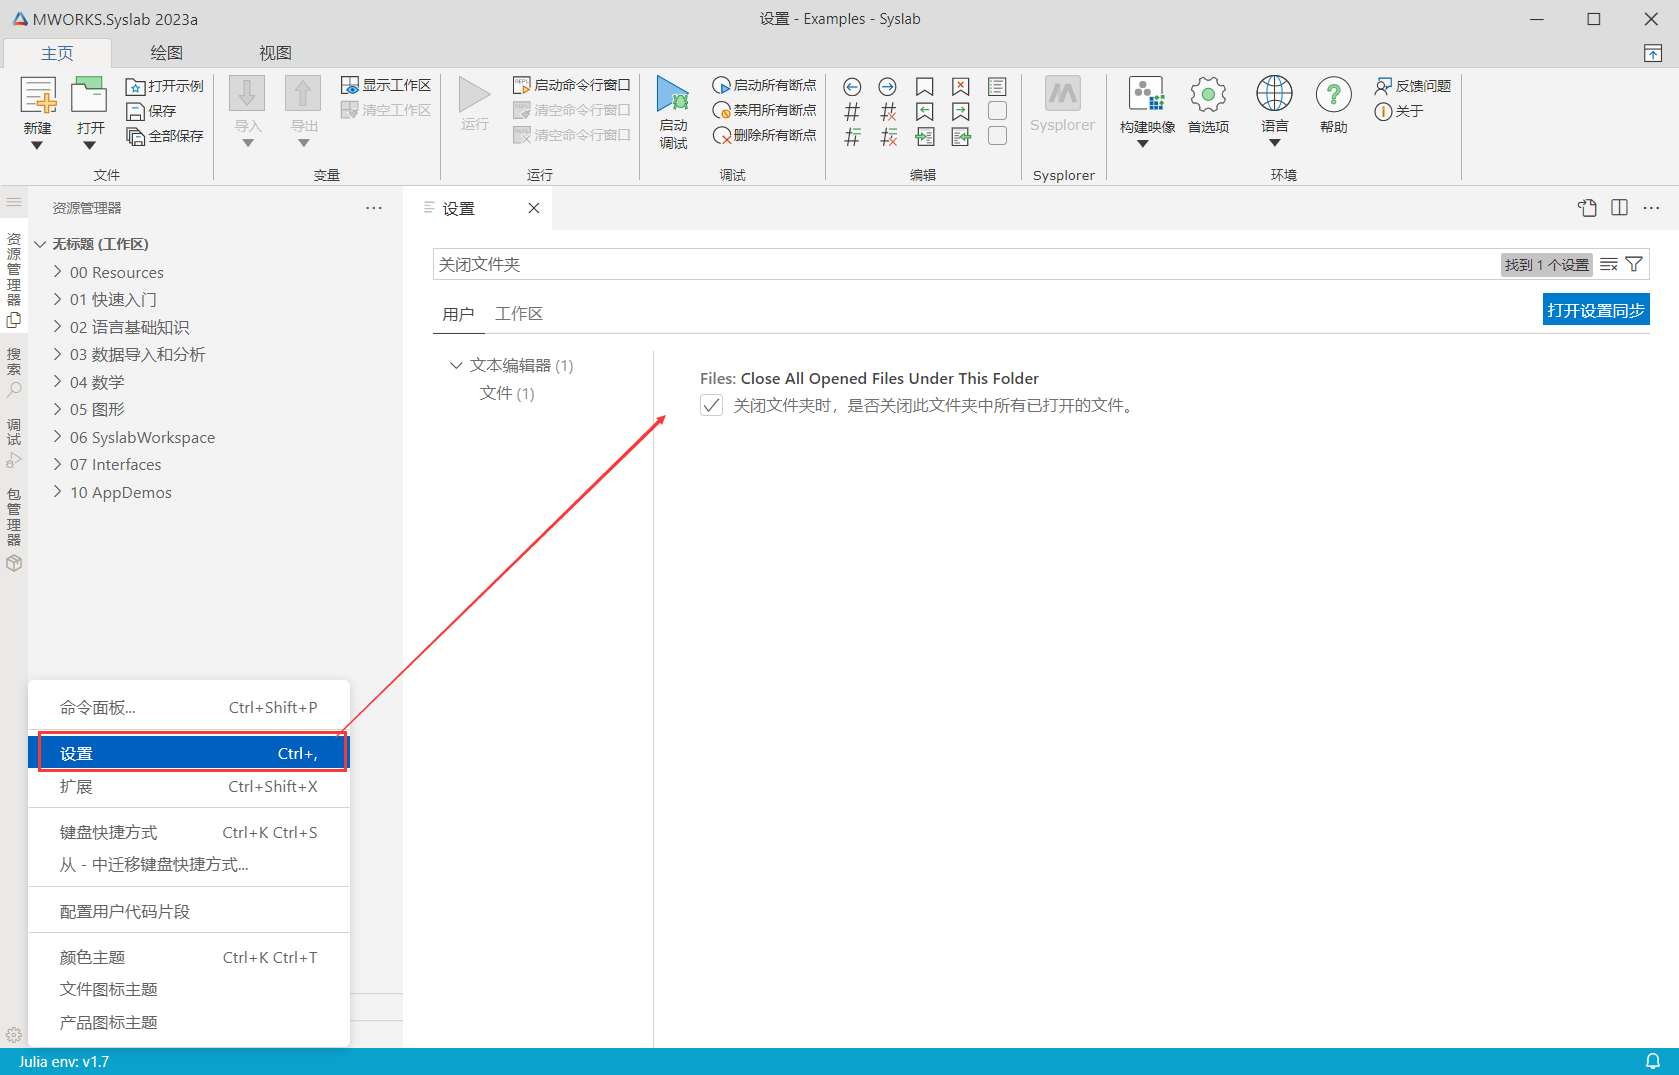Viewport: 1679px width, 1075px height.
Task: Expand the 10 AppDemos folder
Action: coord(58,492)
